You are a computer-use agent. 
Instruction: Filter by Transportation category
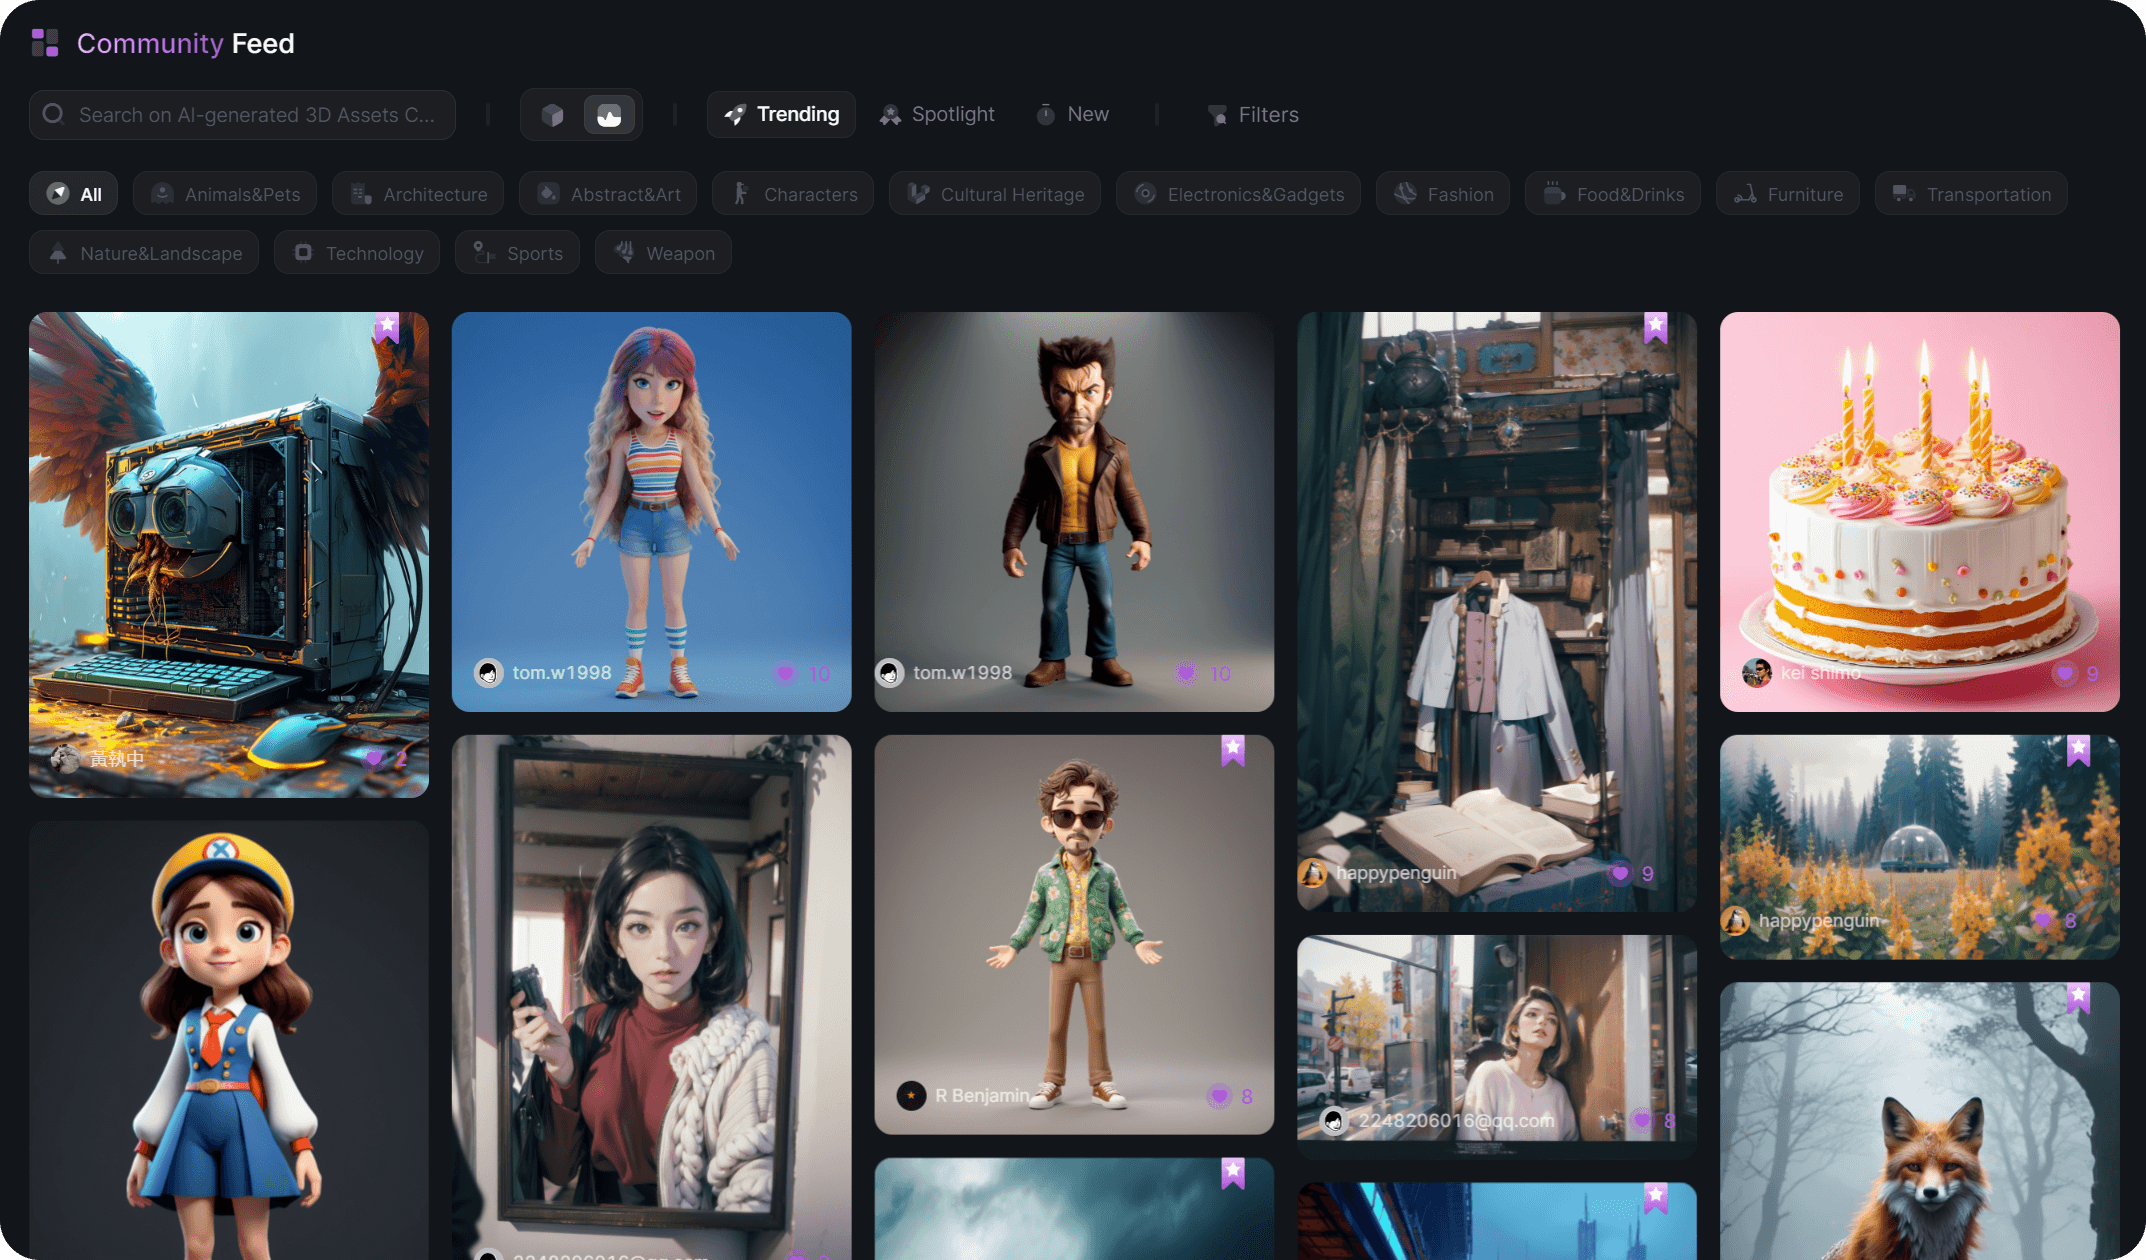(1971, 194)
